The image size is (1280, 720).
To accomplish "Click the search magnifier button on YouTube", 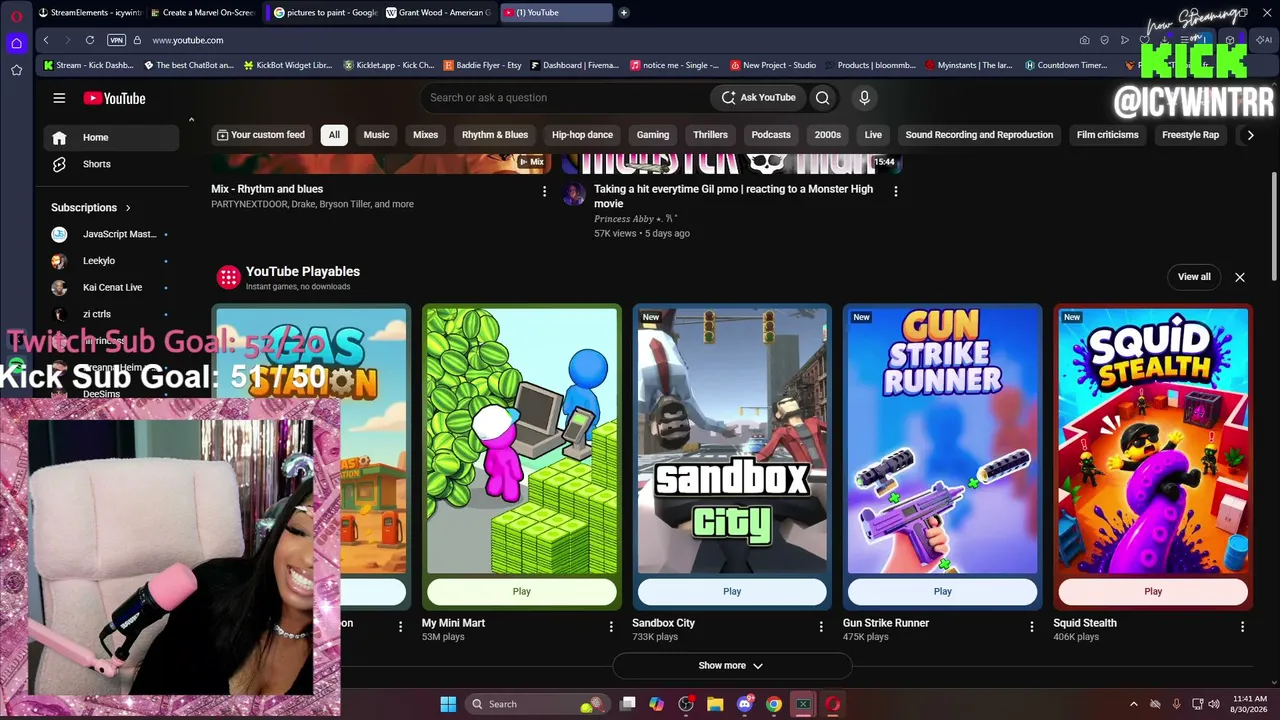I will 822,98.
